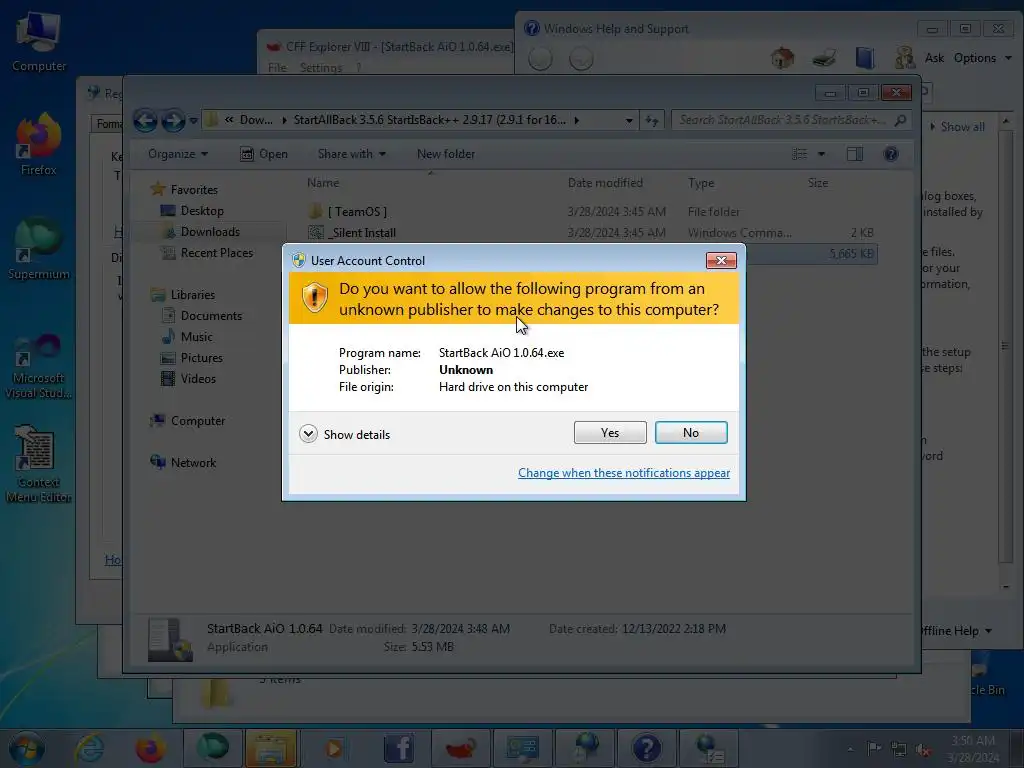This screenshot has width=1024, height=768.
Task: Open the Organize menu
Action: pos(178,154)
